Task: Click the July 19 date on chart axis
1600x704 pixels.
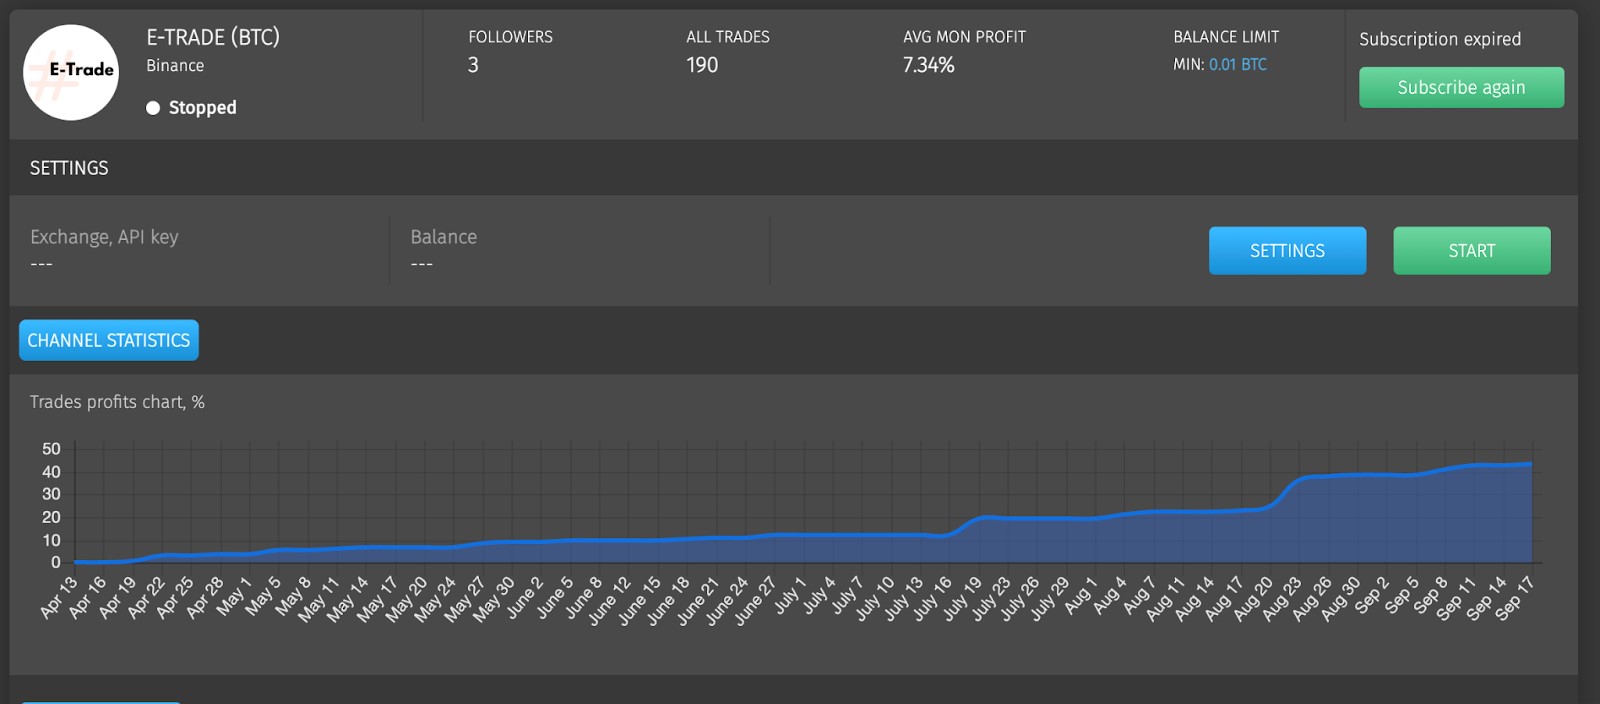Action: pos(962,600)
